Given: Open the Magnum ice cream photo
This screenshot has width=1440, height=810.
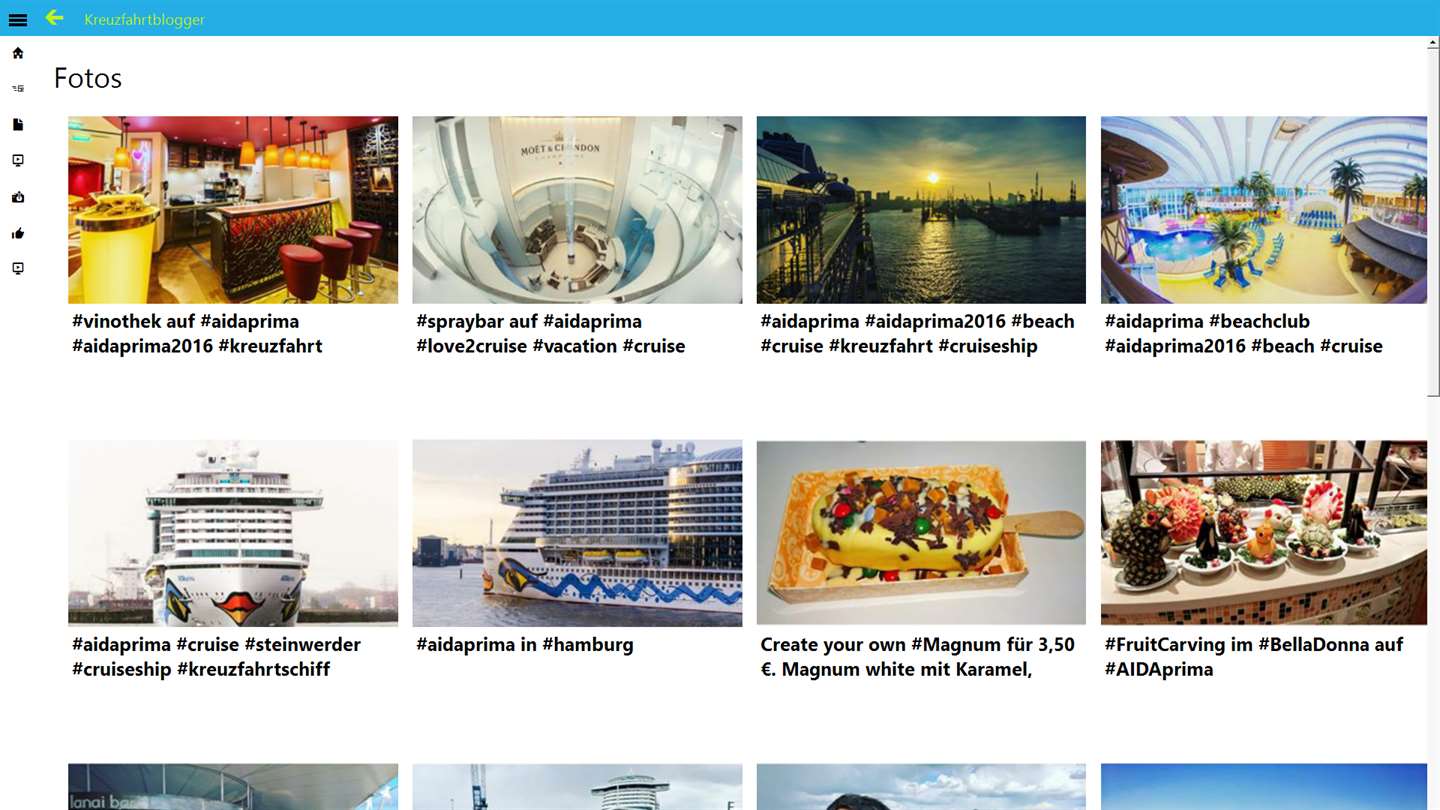Looking at the screenshot, I should [x=921, y=533].
